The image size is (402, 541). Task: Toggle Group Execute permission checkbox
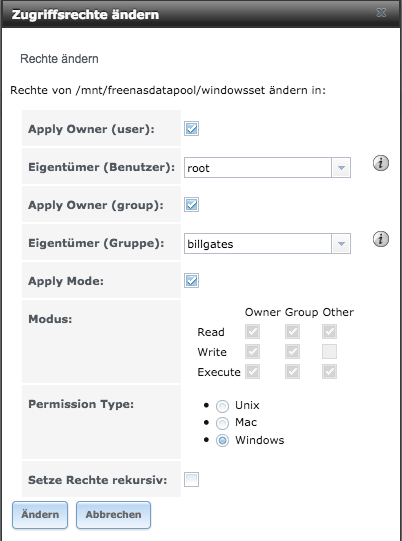coord(292,372)
